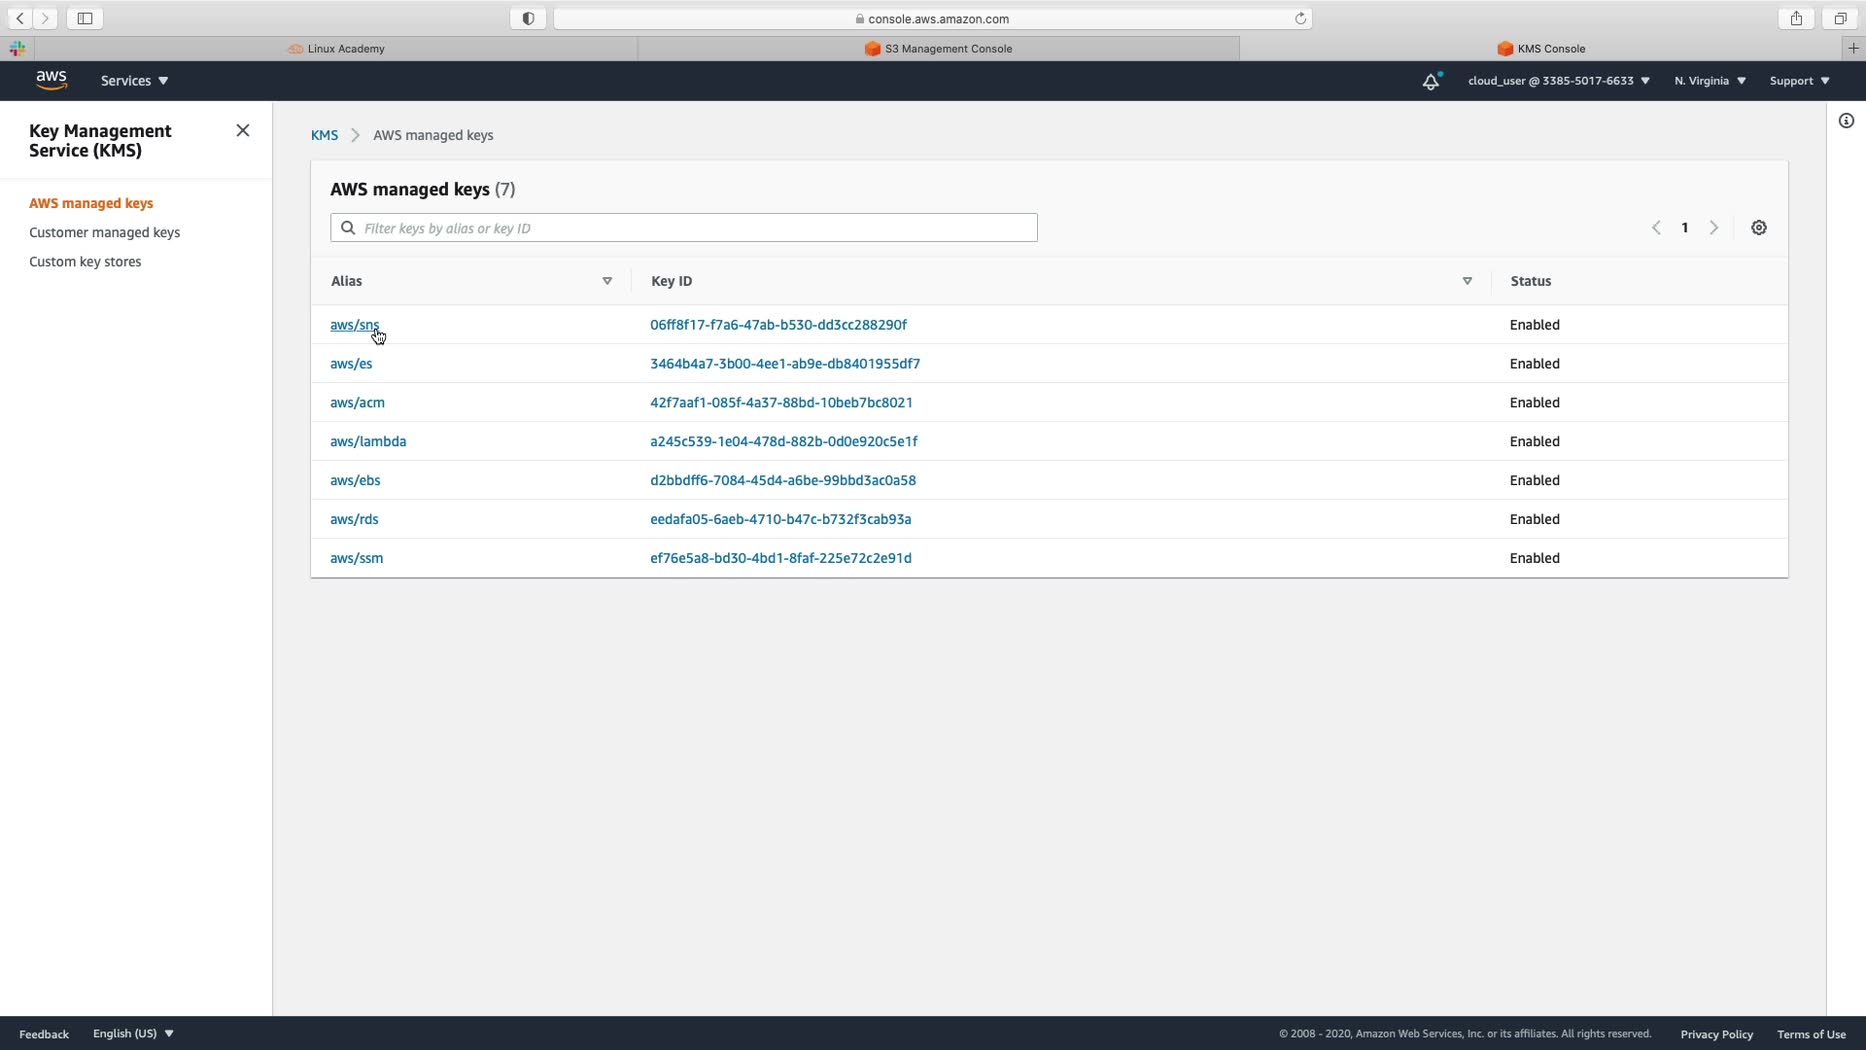Open the privacy shield report
The height and width of the screenshot is (1050, 1866).
528,18
